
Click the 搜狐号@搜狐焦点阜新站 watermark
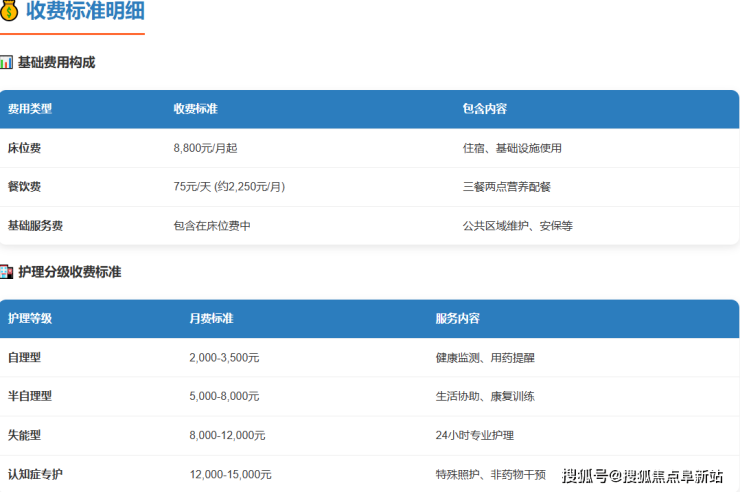642,475
